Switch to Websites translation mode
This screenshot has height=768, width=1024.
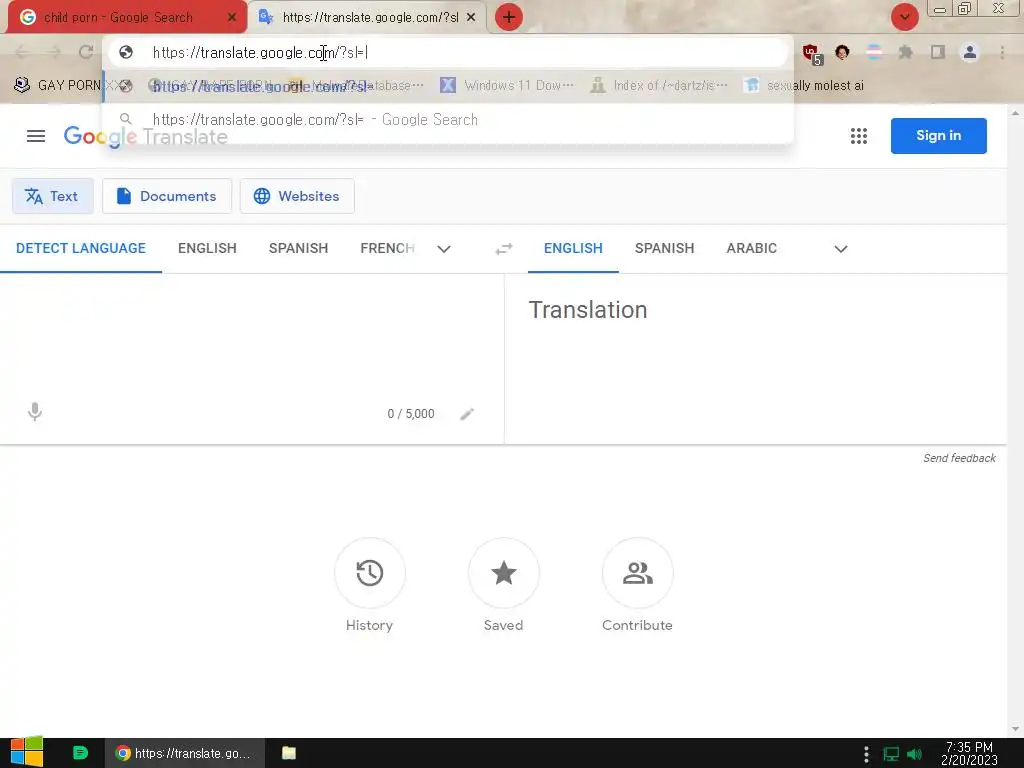297,196
